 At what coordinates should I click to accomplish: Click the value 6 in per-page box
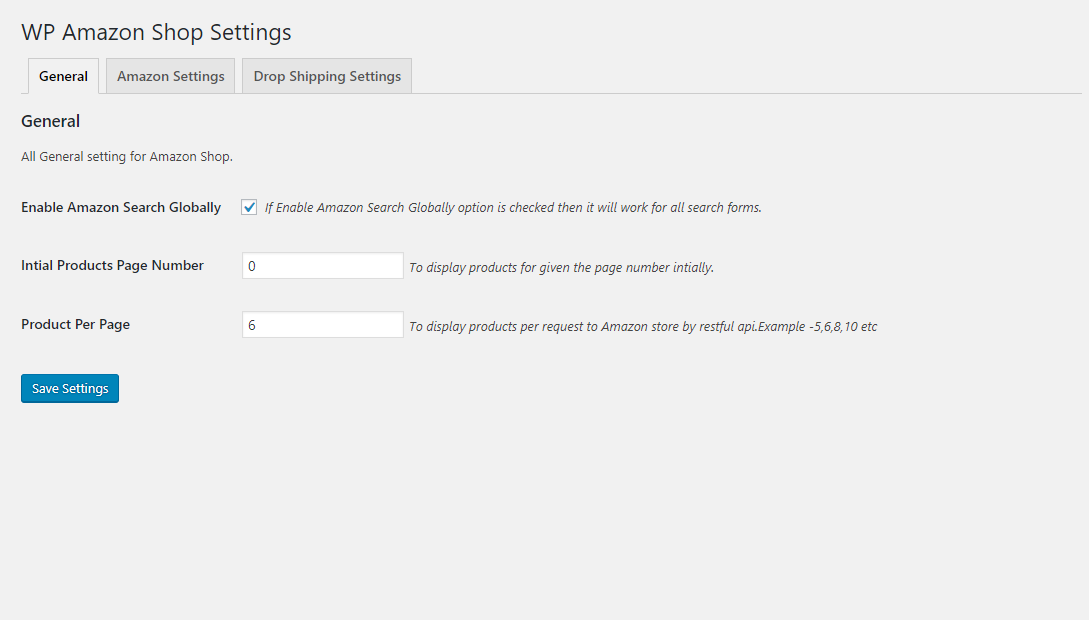pos(252,326)
